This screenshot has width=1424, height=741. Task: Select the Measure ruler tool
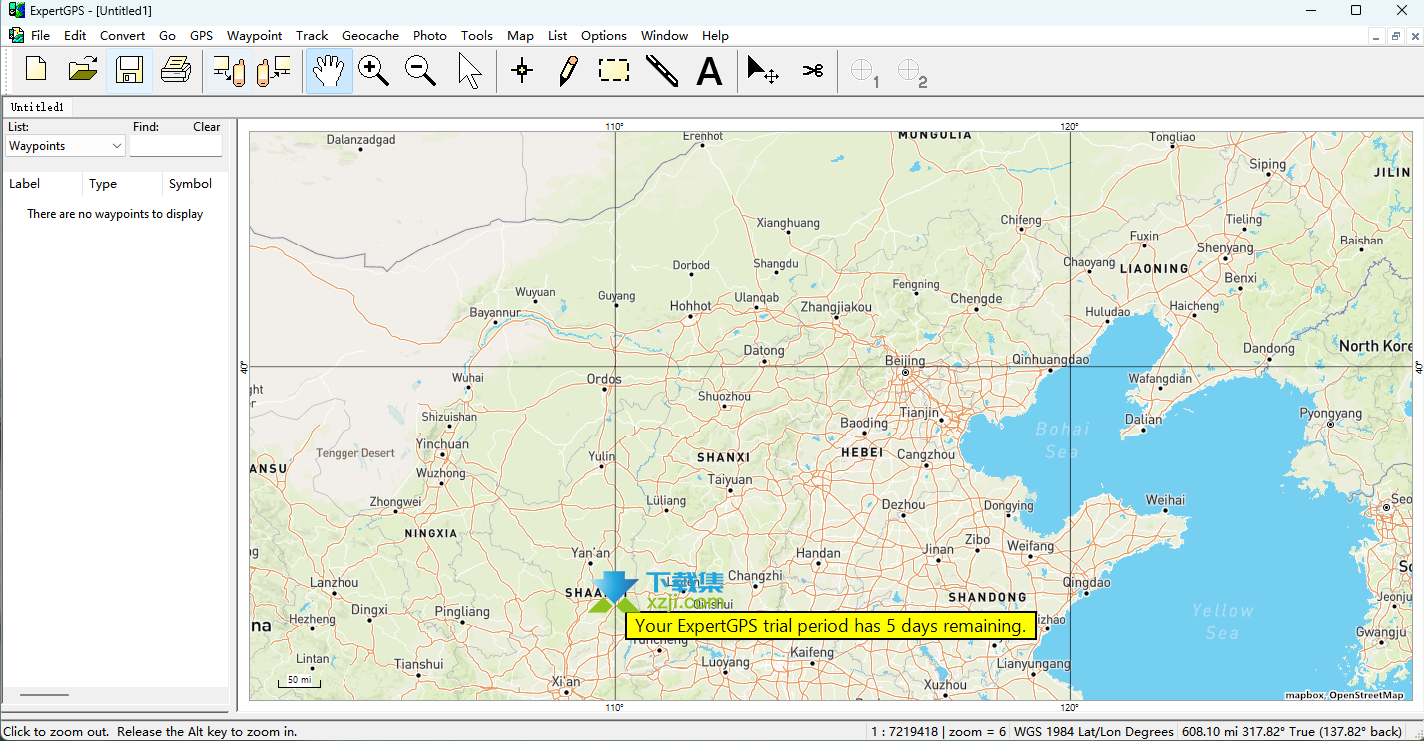pyautogui.click(x=661, y=70)
